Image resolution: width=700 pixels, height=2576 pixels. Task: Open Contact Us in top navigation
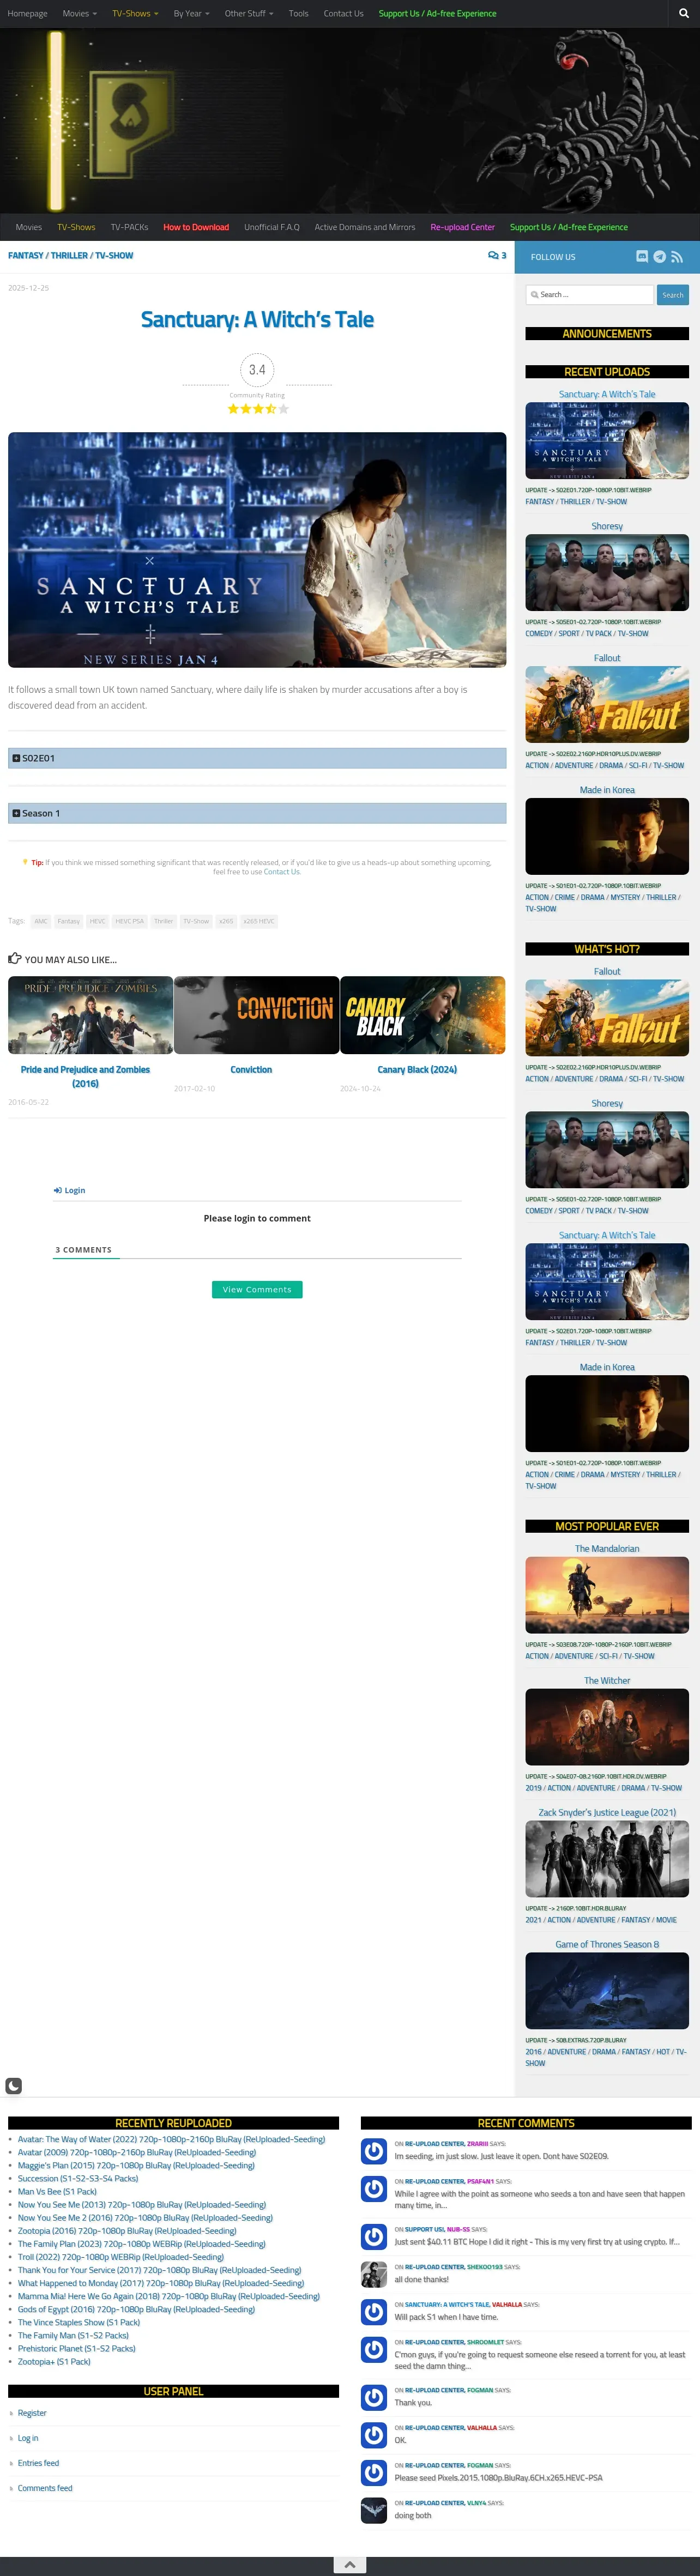[x=344, y=14]
